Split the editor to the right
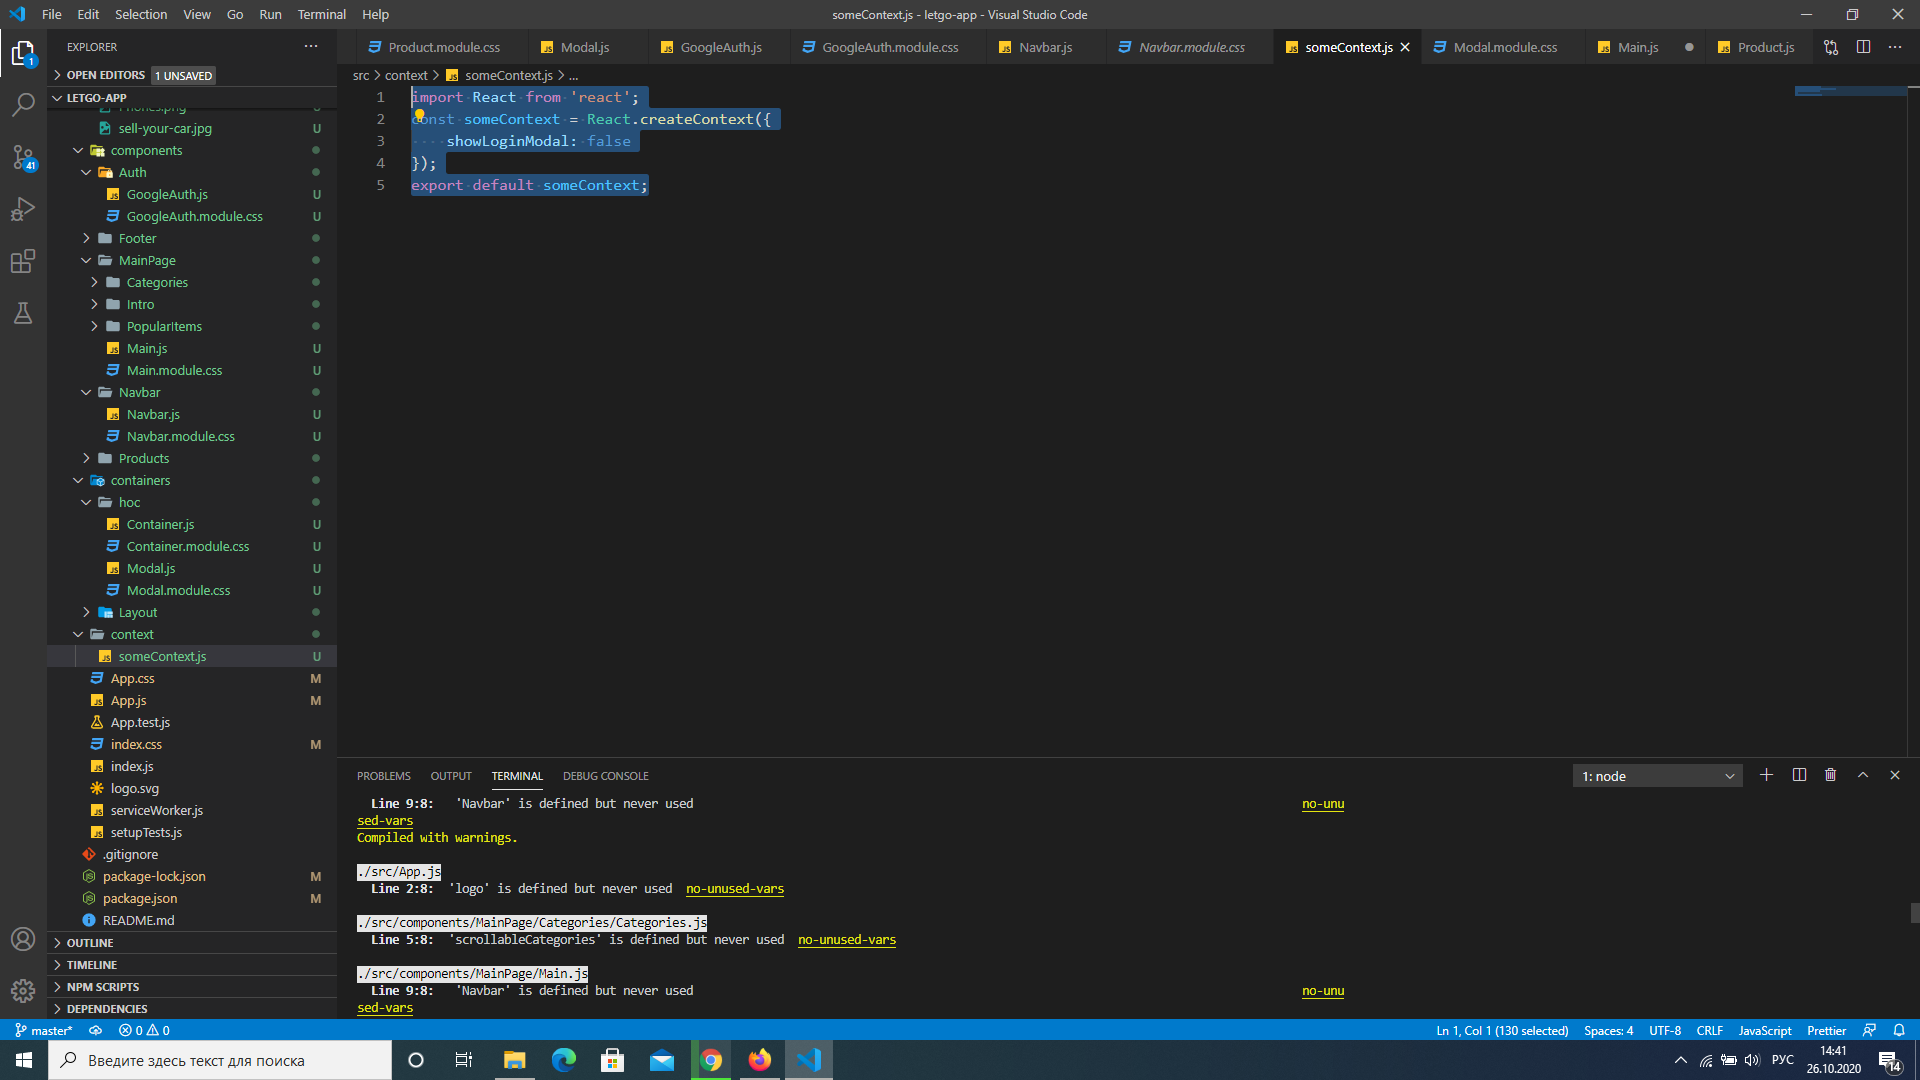The image size is (1920, 1080). 1863,47
